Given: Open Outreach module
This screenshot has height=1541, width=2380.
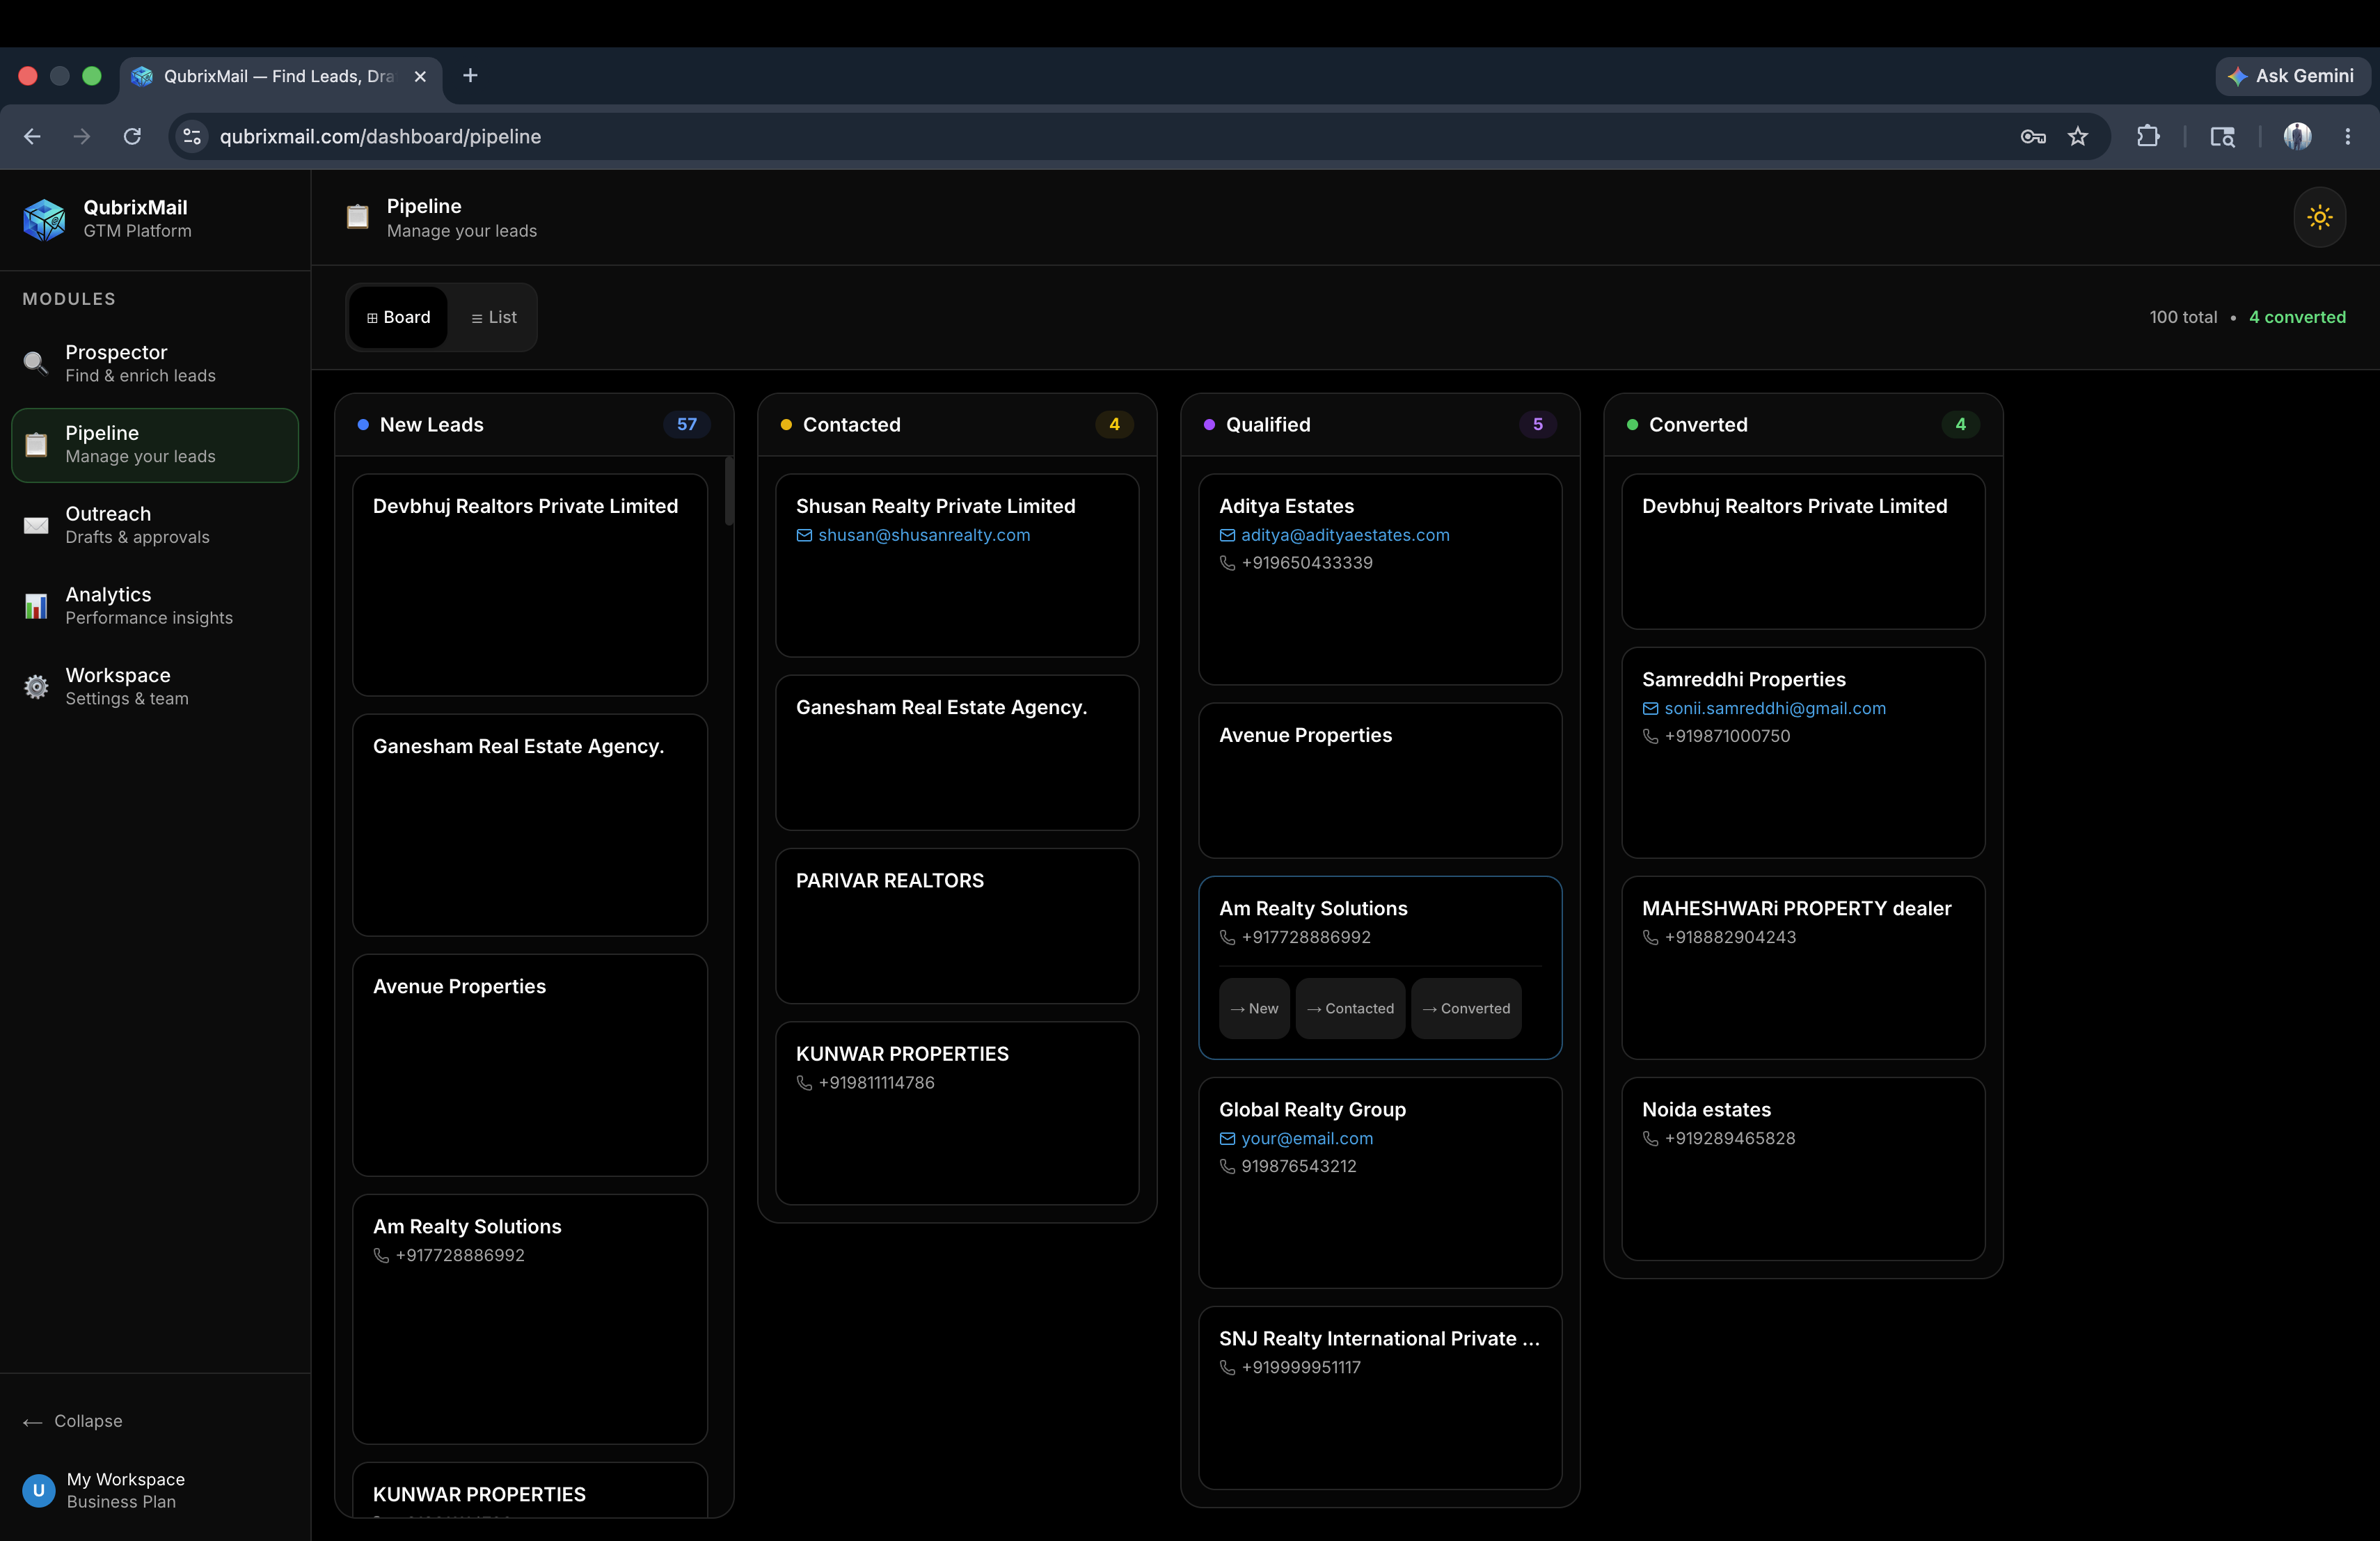Looking at the screenshot, I should coord(155,525).
